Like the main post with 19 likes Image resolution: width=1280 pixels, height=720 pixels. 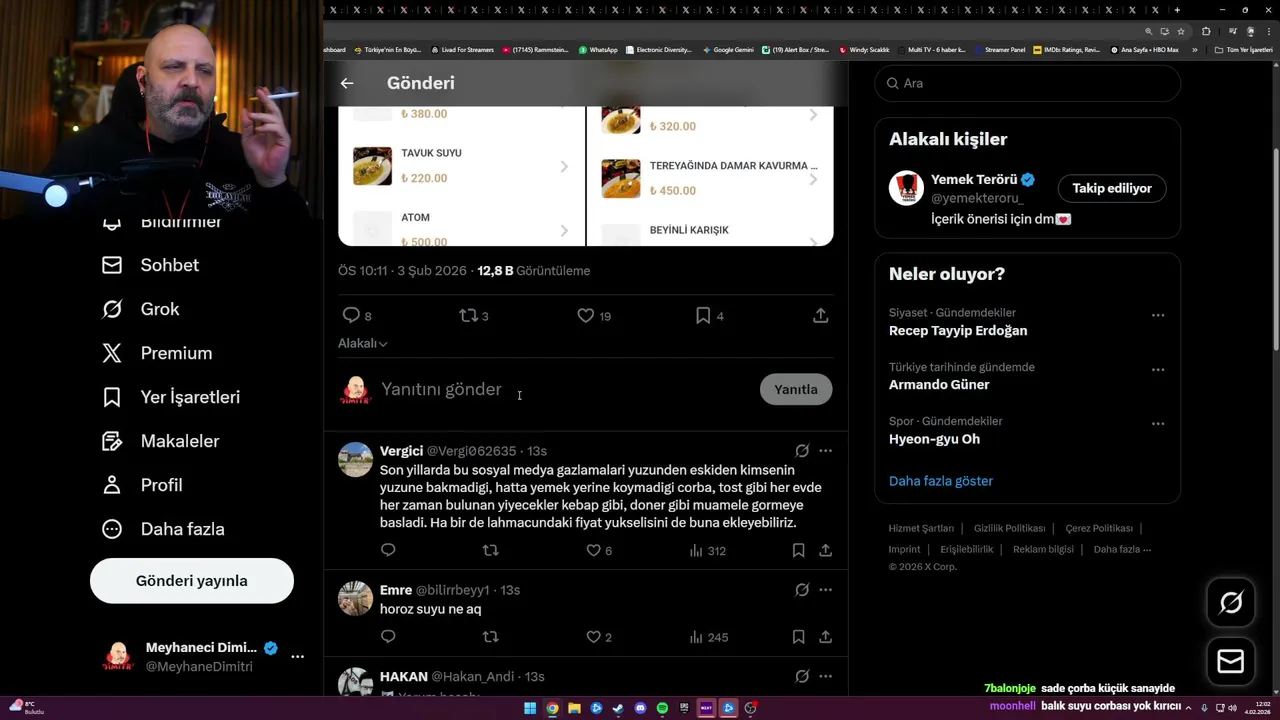[594, 316]
